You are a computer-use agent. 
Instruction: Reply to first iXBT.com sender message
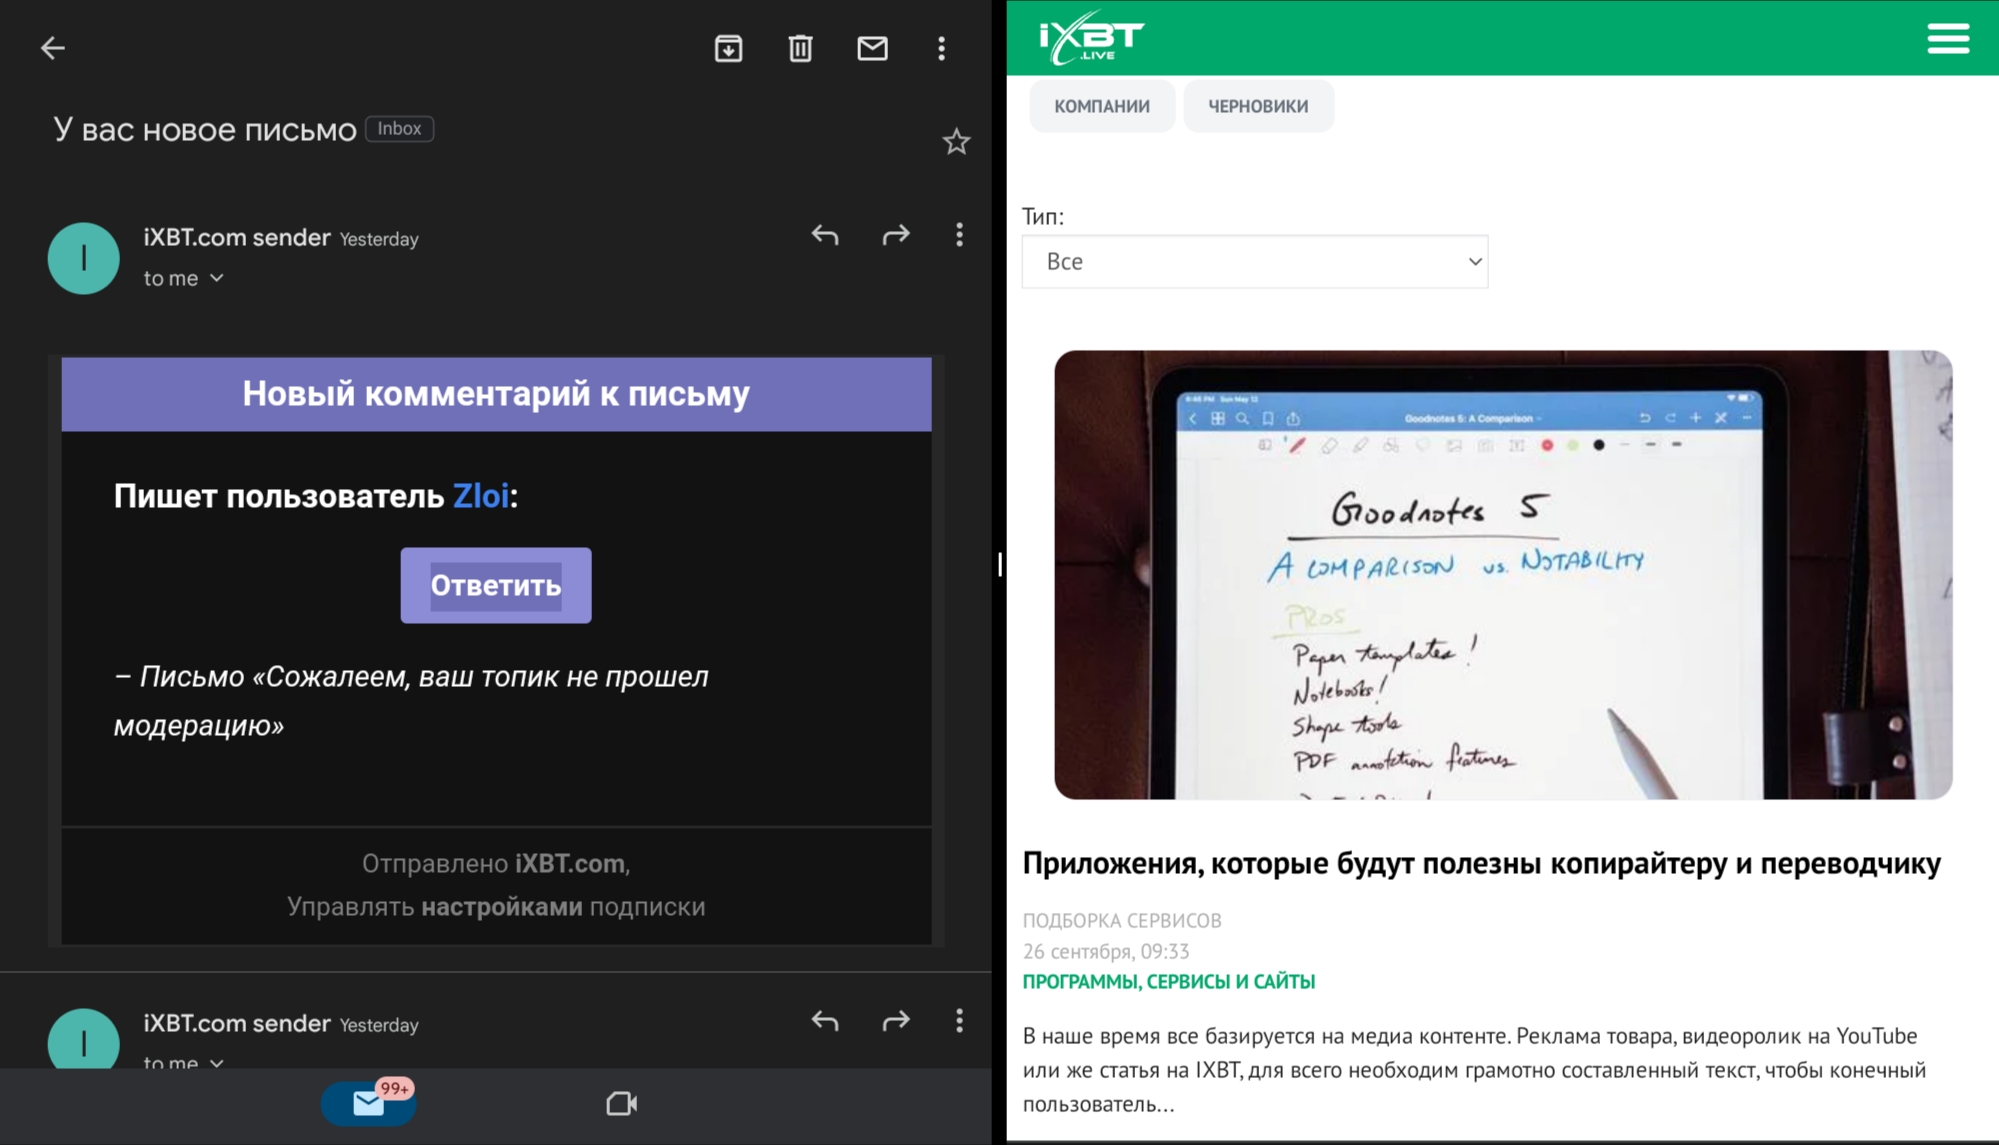[x=825, y=235]
